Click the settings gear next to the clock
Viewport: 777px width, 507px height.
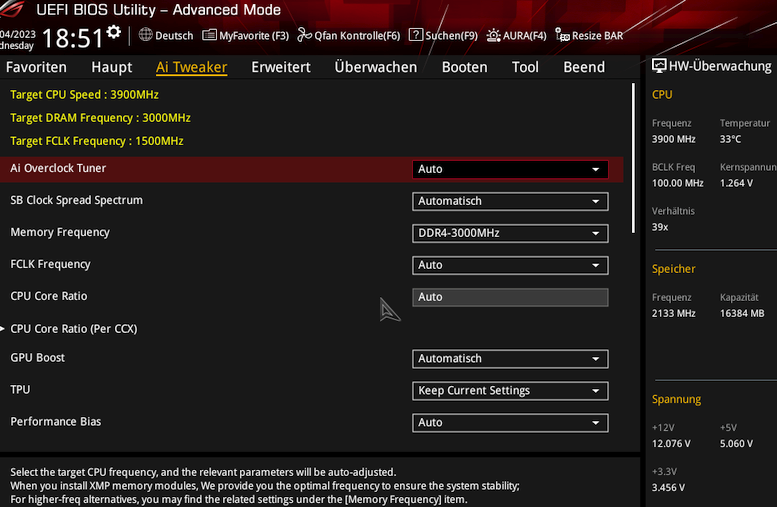pyautogui.click(x=113, y=32)
